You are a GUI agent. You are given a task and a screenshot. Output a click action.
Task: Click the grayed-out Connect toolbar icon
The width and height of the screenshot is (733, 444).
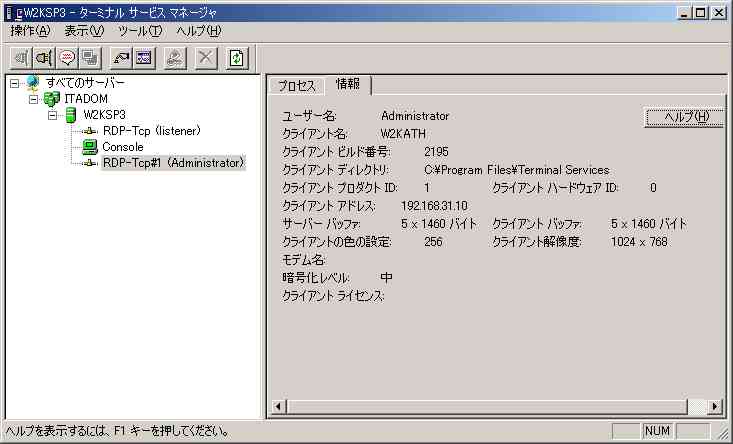pos(21,58)
